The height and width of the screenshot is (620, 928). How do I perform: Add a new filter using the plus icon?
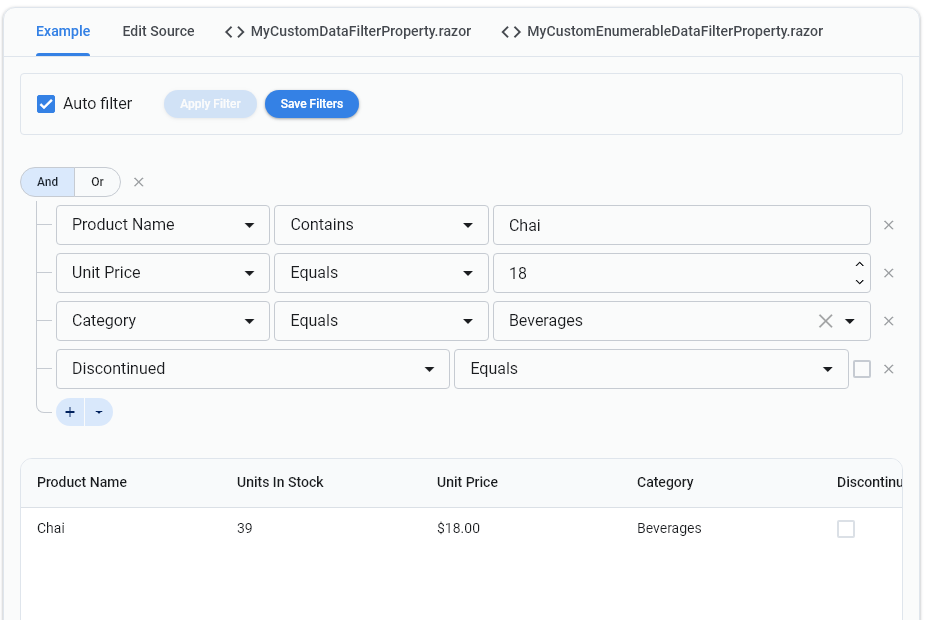point(70,412)
